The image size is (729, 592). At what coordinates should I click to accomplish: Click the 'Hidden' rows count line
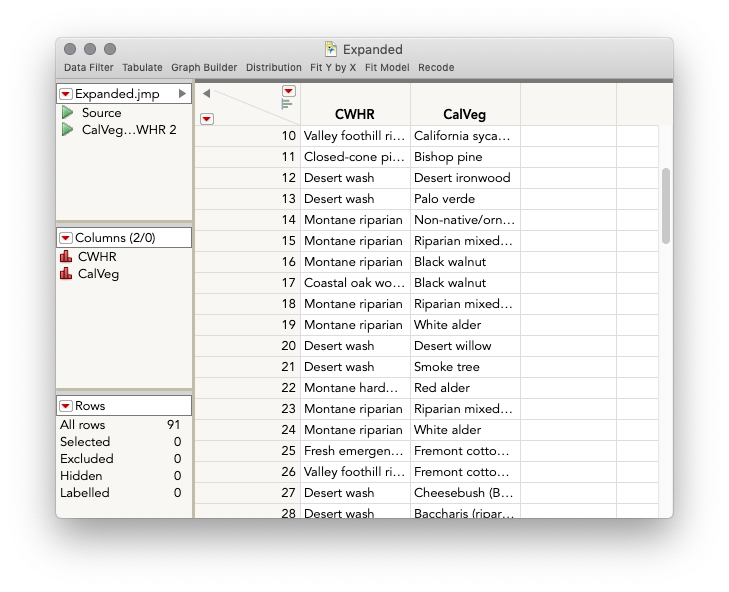[120, 476]
